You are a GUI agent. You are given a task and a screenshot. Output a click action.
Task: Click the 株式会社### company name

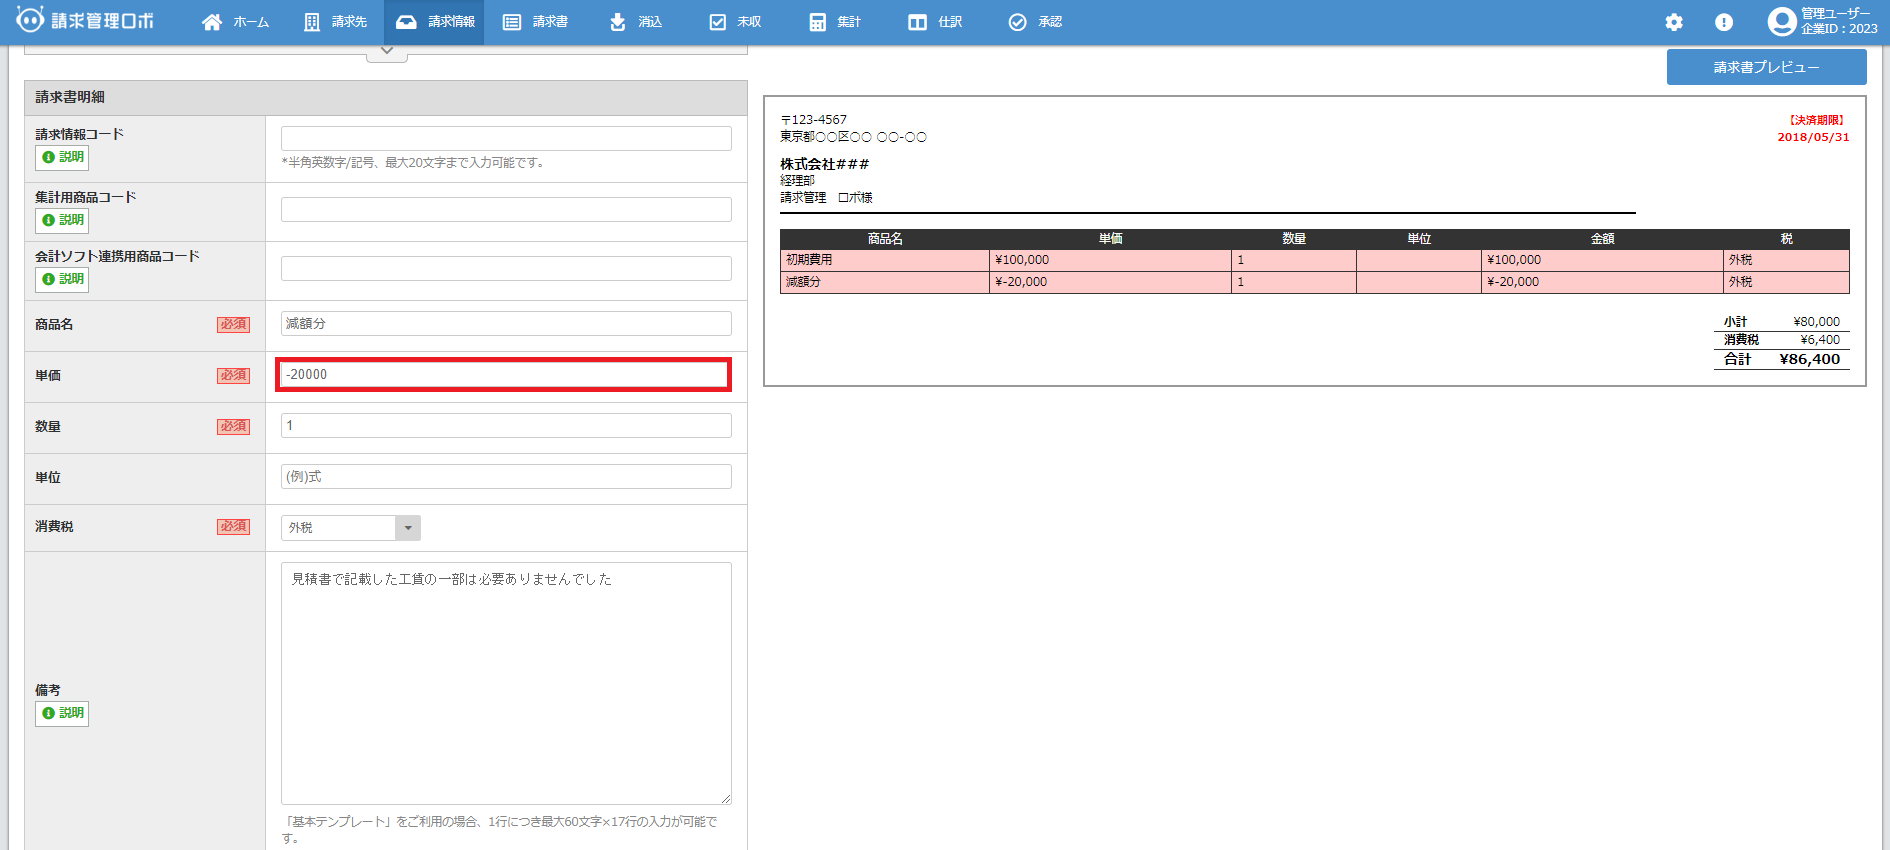coord(825,164)
